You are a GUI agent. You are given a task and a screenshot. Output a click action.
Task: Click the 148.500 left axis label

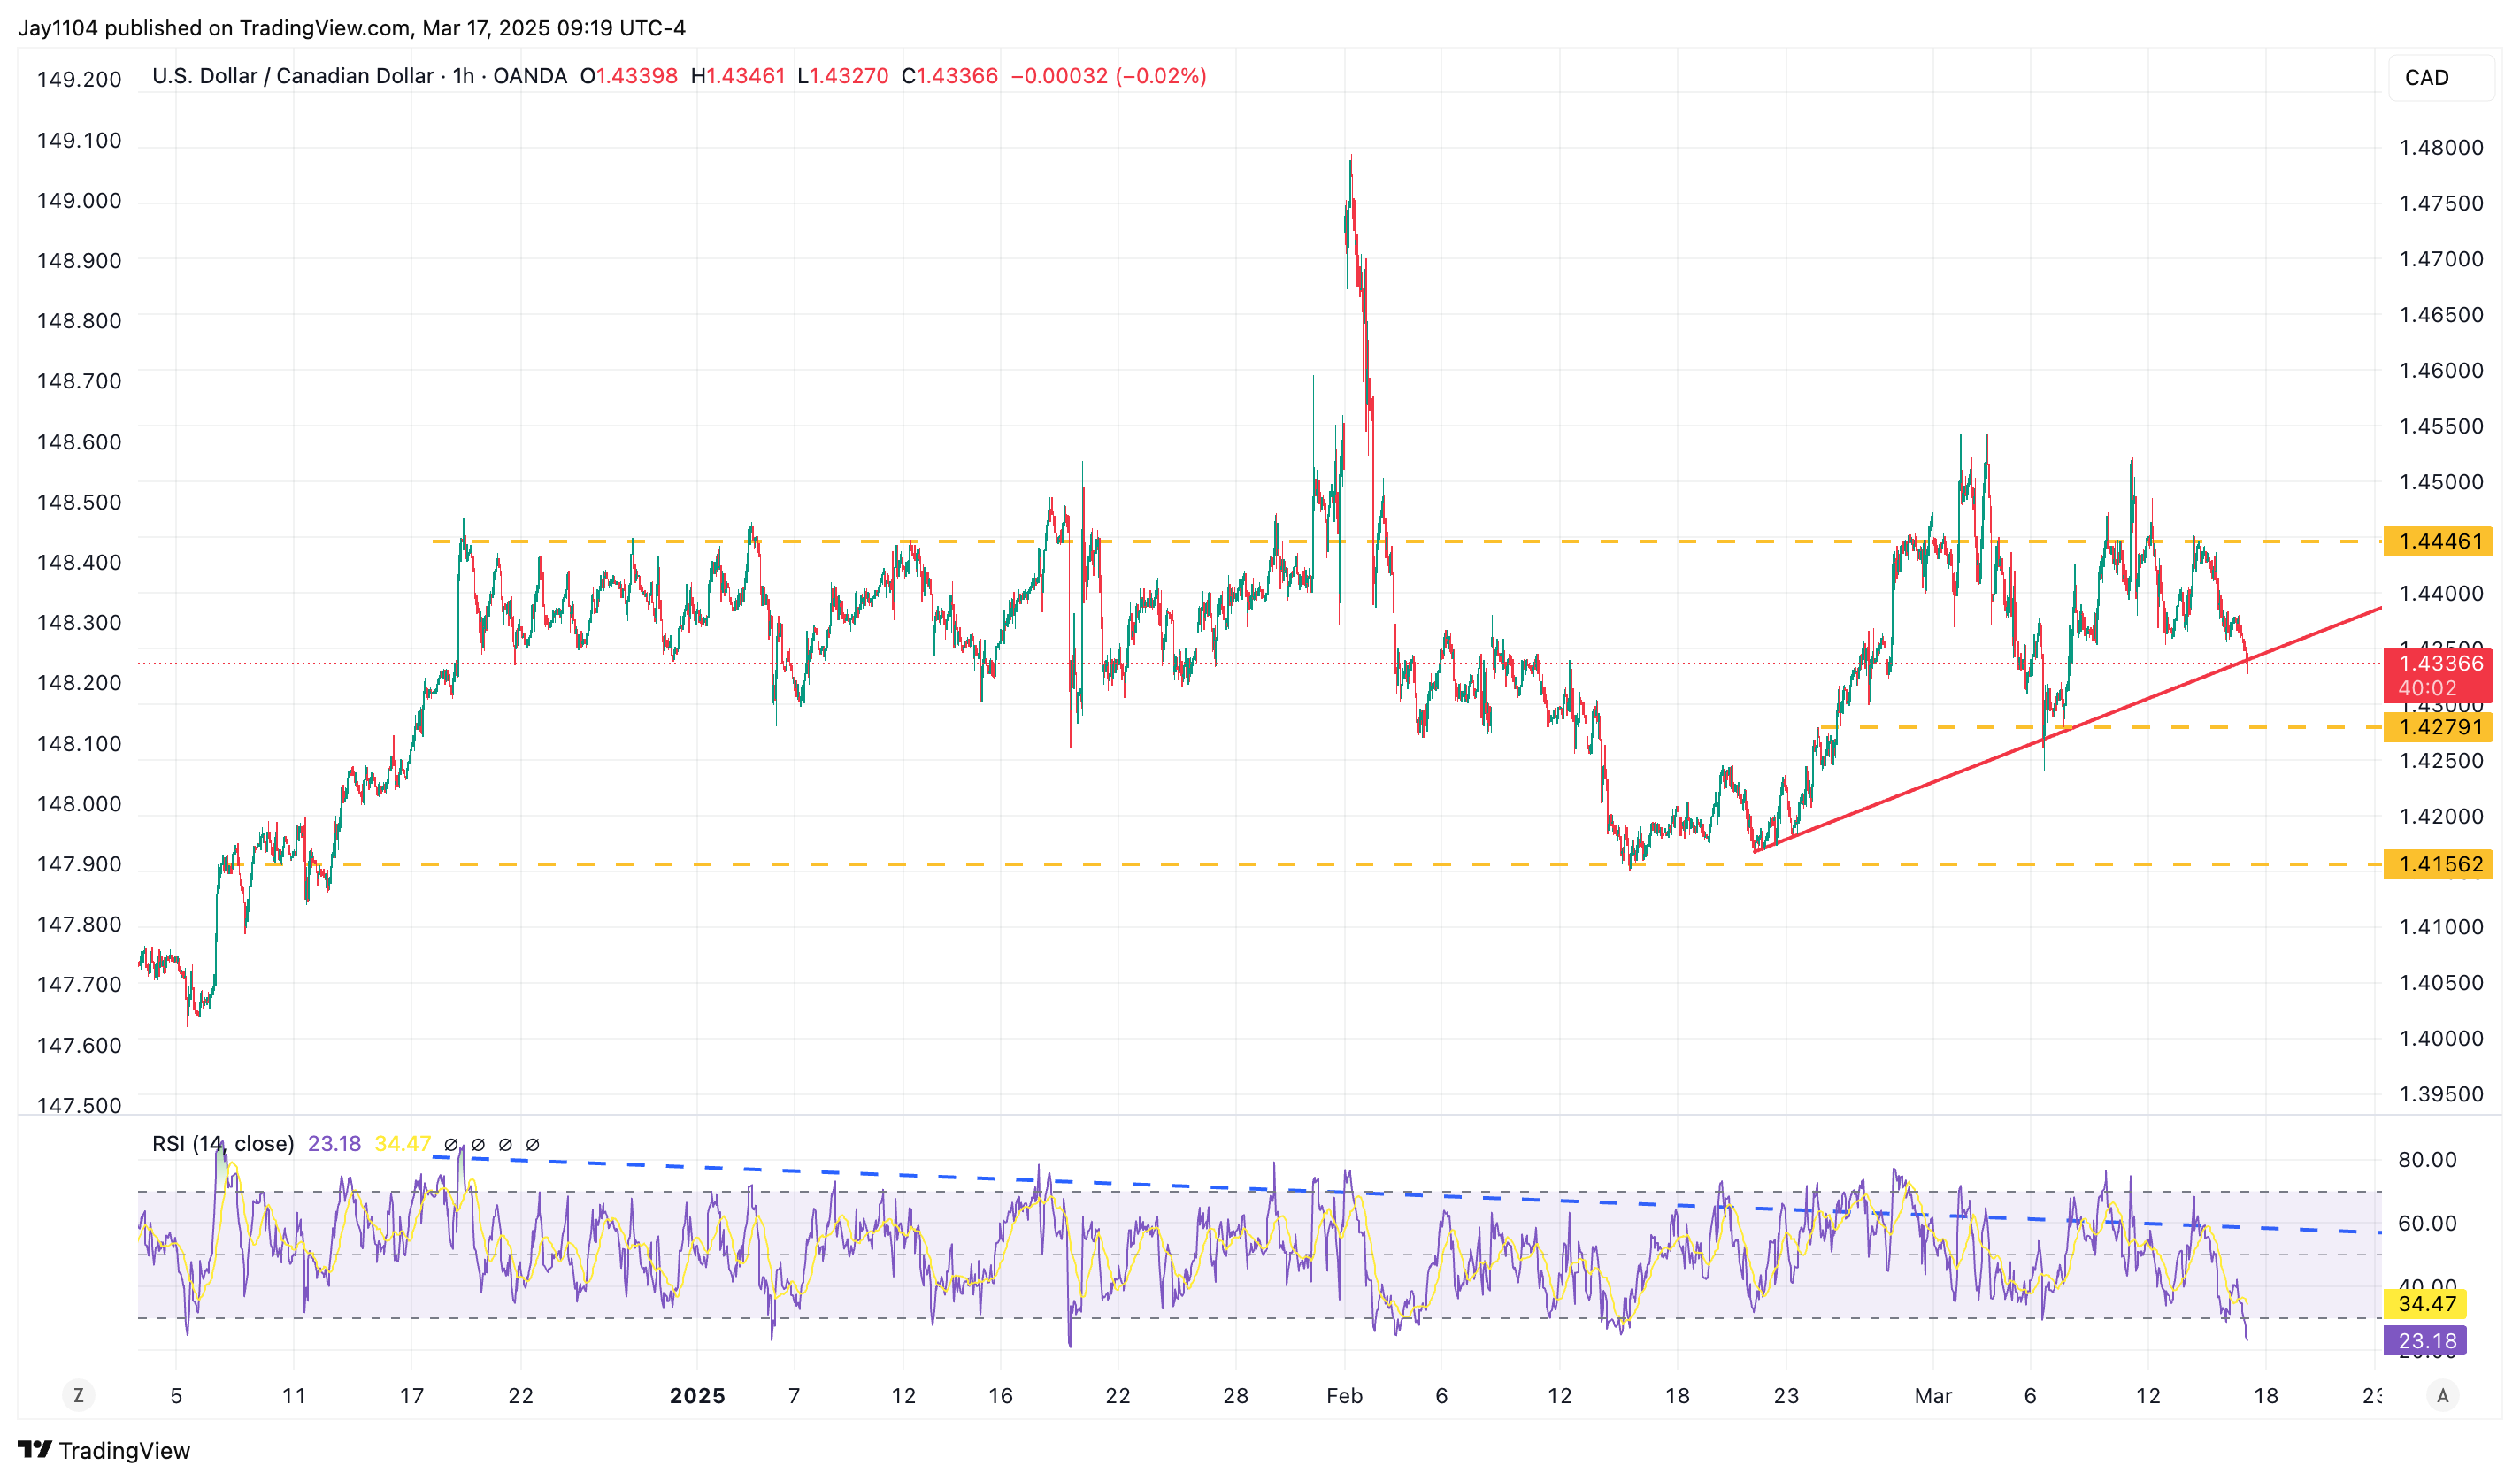(x=79, y=502)
